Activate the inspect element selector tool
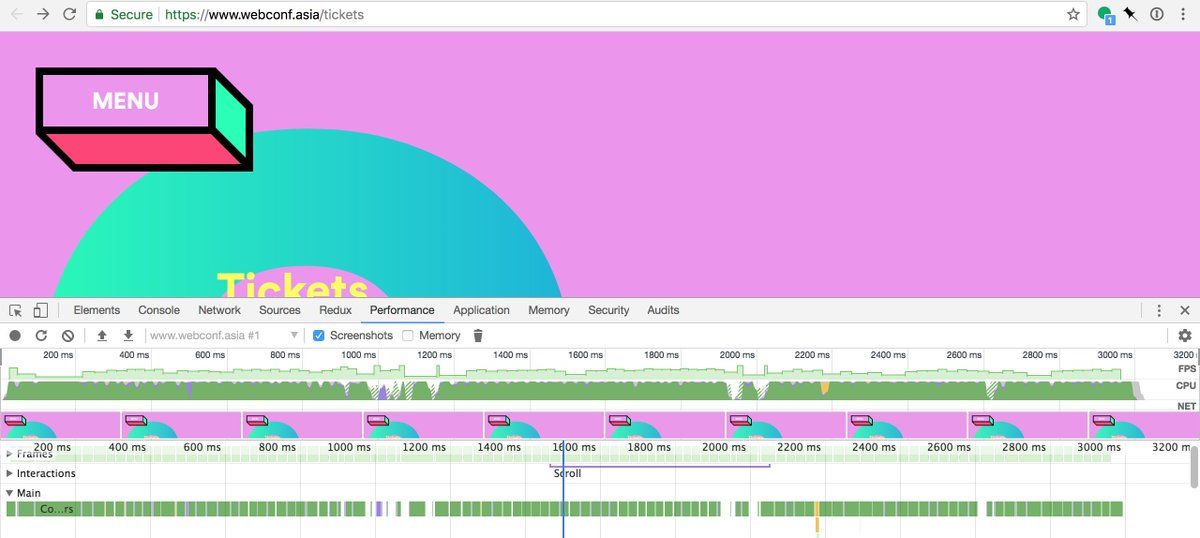This screenshot has height=538, width=1200. (16, 310)
